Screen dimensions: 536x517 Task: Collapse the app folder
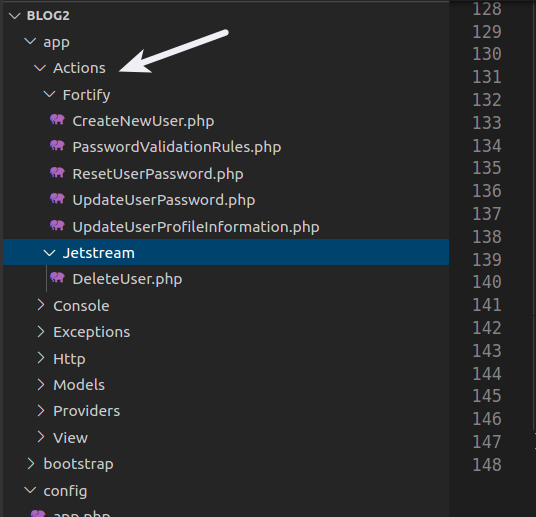coord(30,41)
